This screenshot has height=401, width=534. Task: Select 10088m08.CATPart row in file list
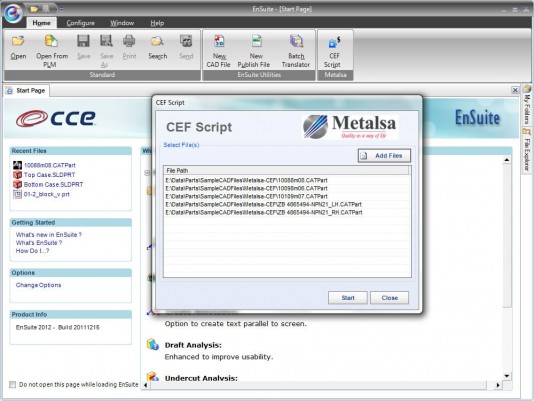287,180
